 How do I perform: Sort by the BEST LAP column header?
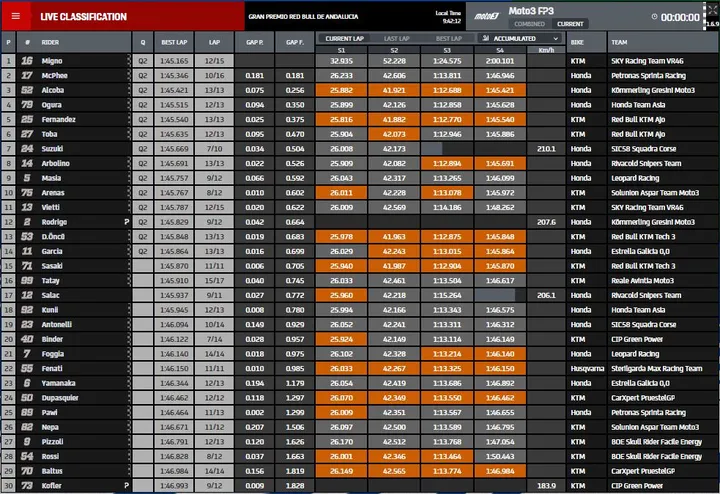click(x=174, y=42)
